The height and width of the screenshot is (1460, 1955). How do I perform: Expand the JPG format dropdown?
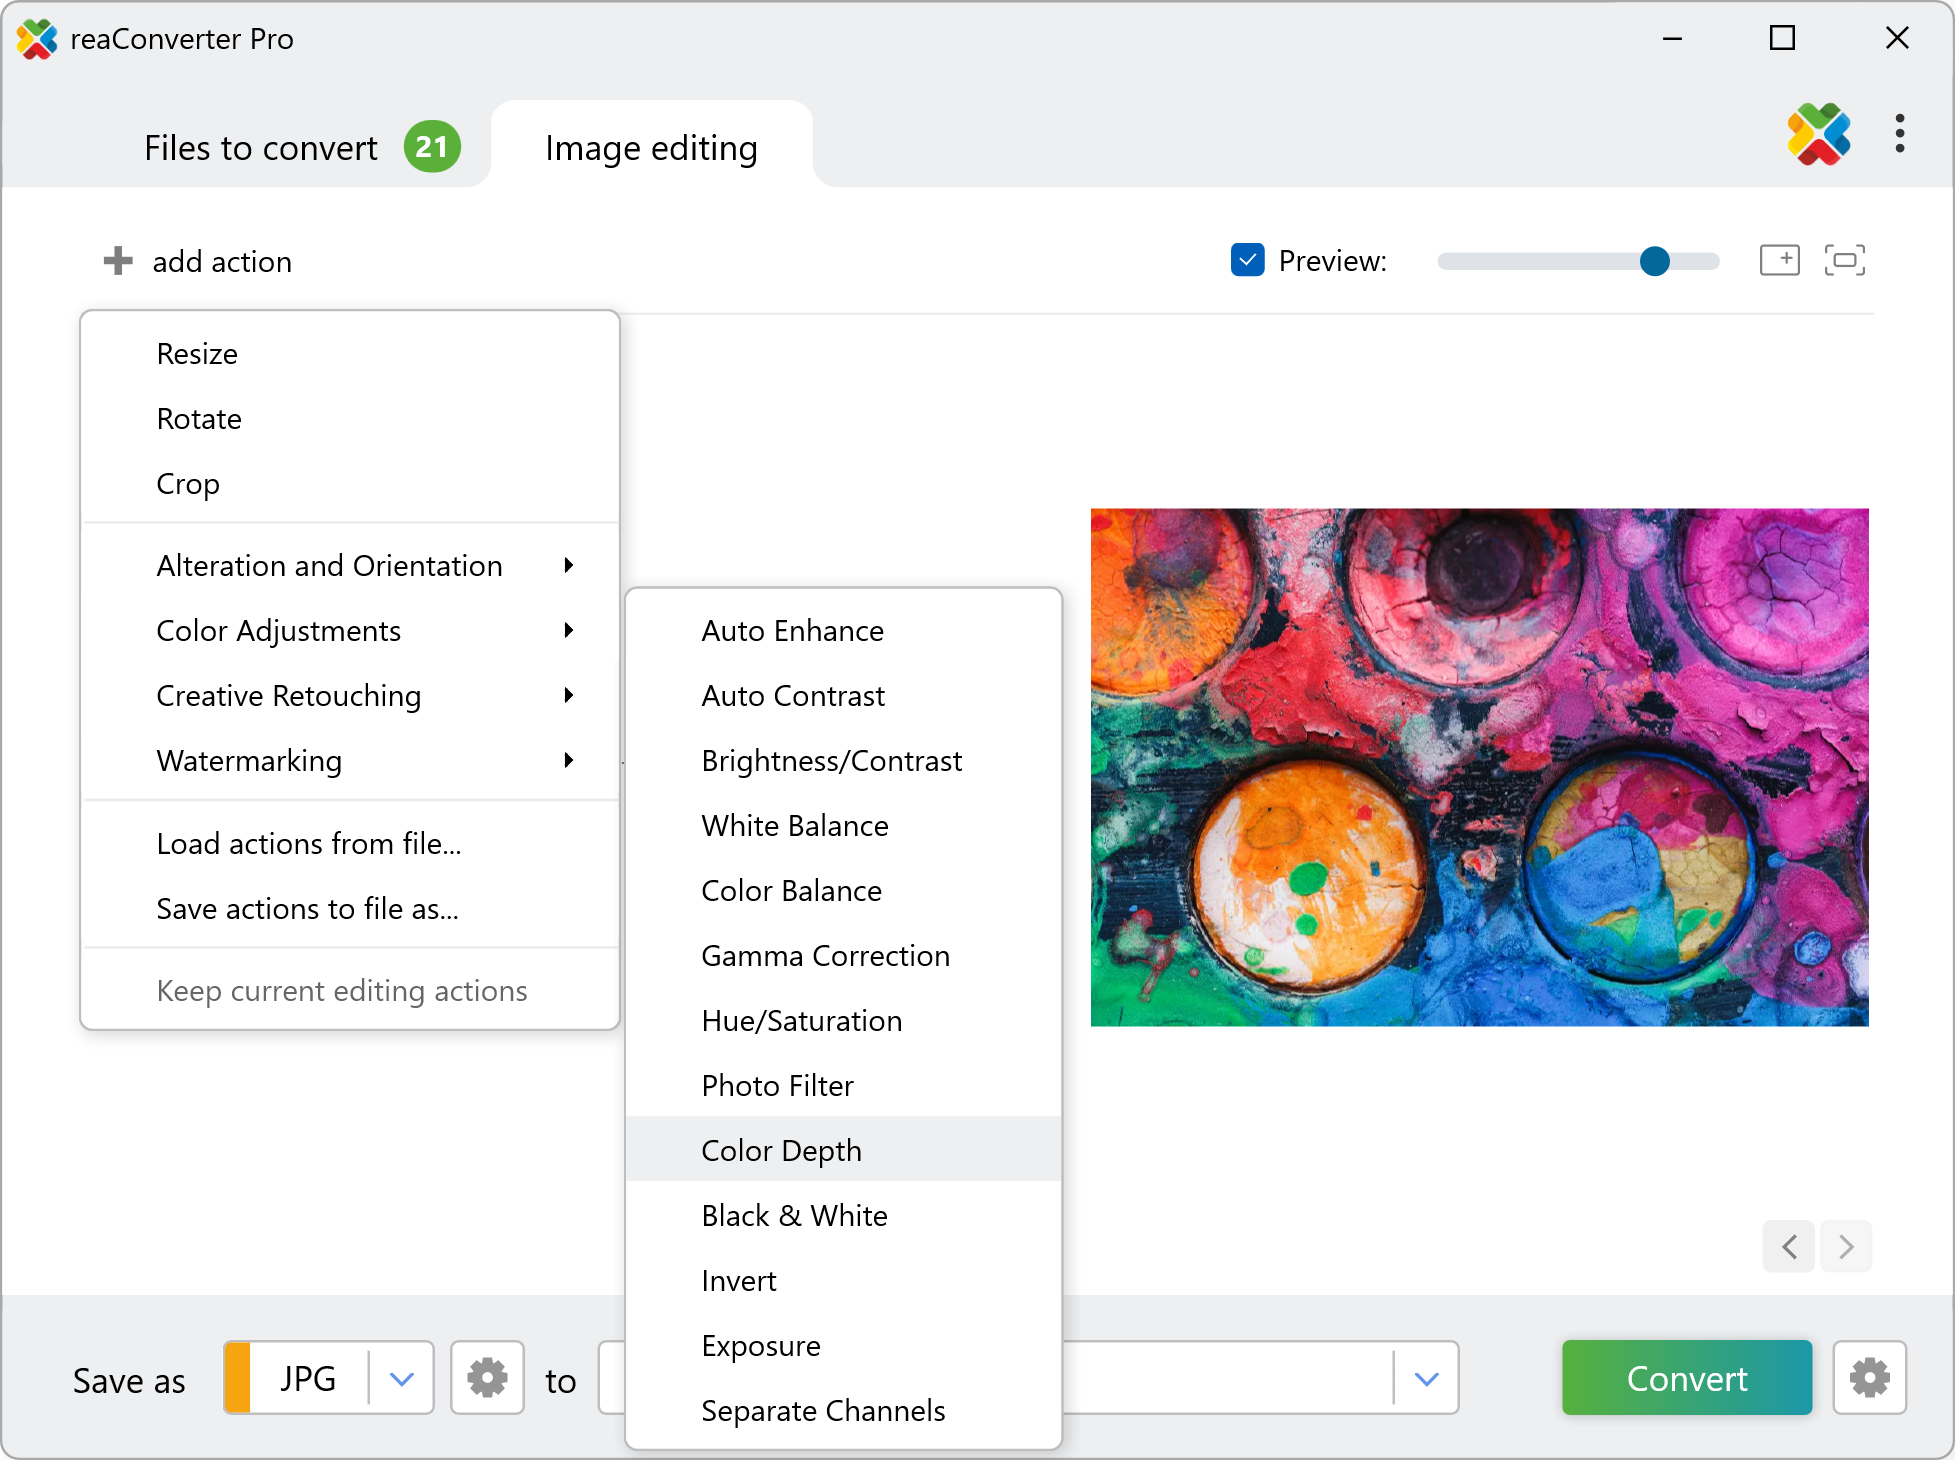pos(402,1379)
